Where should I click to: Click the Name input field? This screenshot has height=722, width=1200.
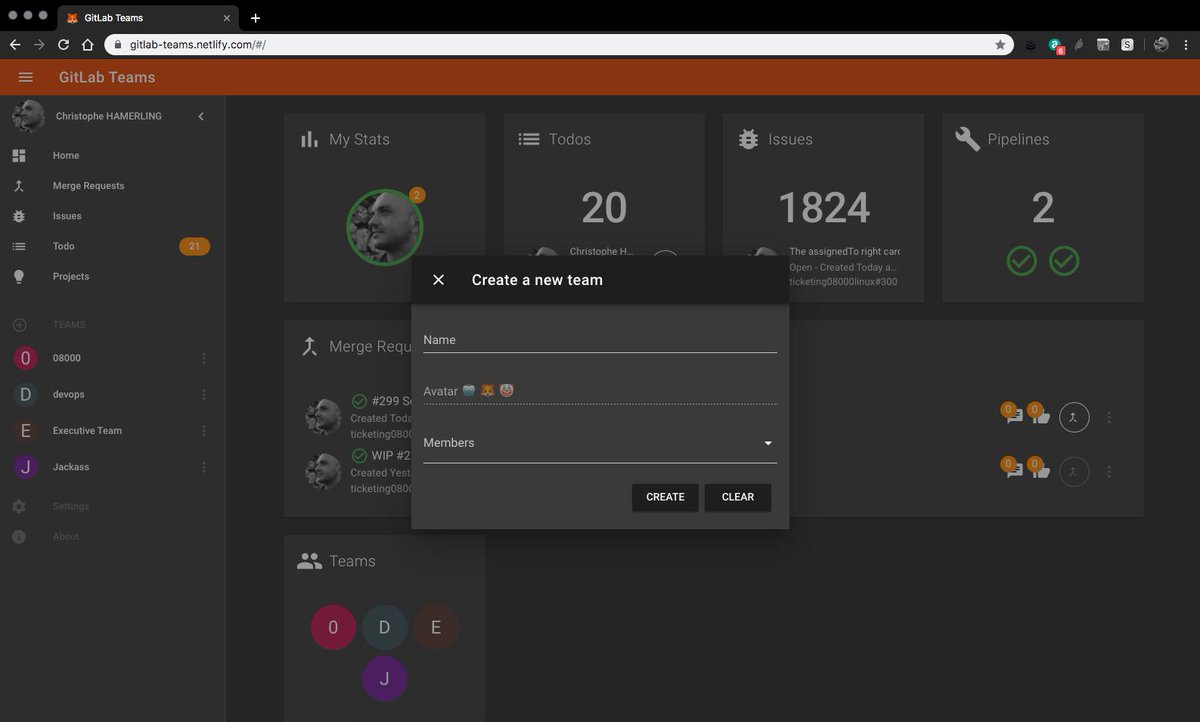(600, 340)
